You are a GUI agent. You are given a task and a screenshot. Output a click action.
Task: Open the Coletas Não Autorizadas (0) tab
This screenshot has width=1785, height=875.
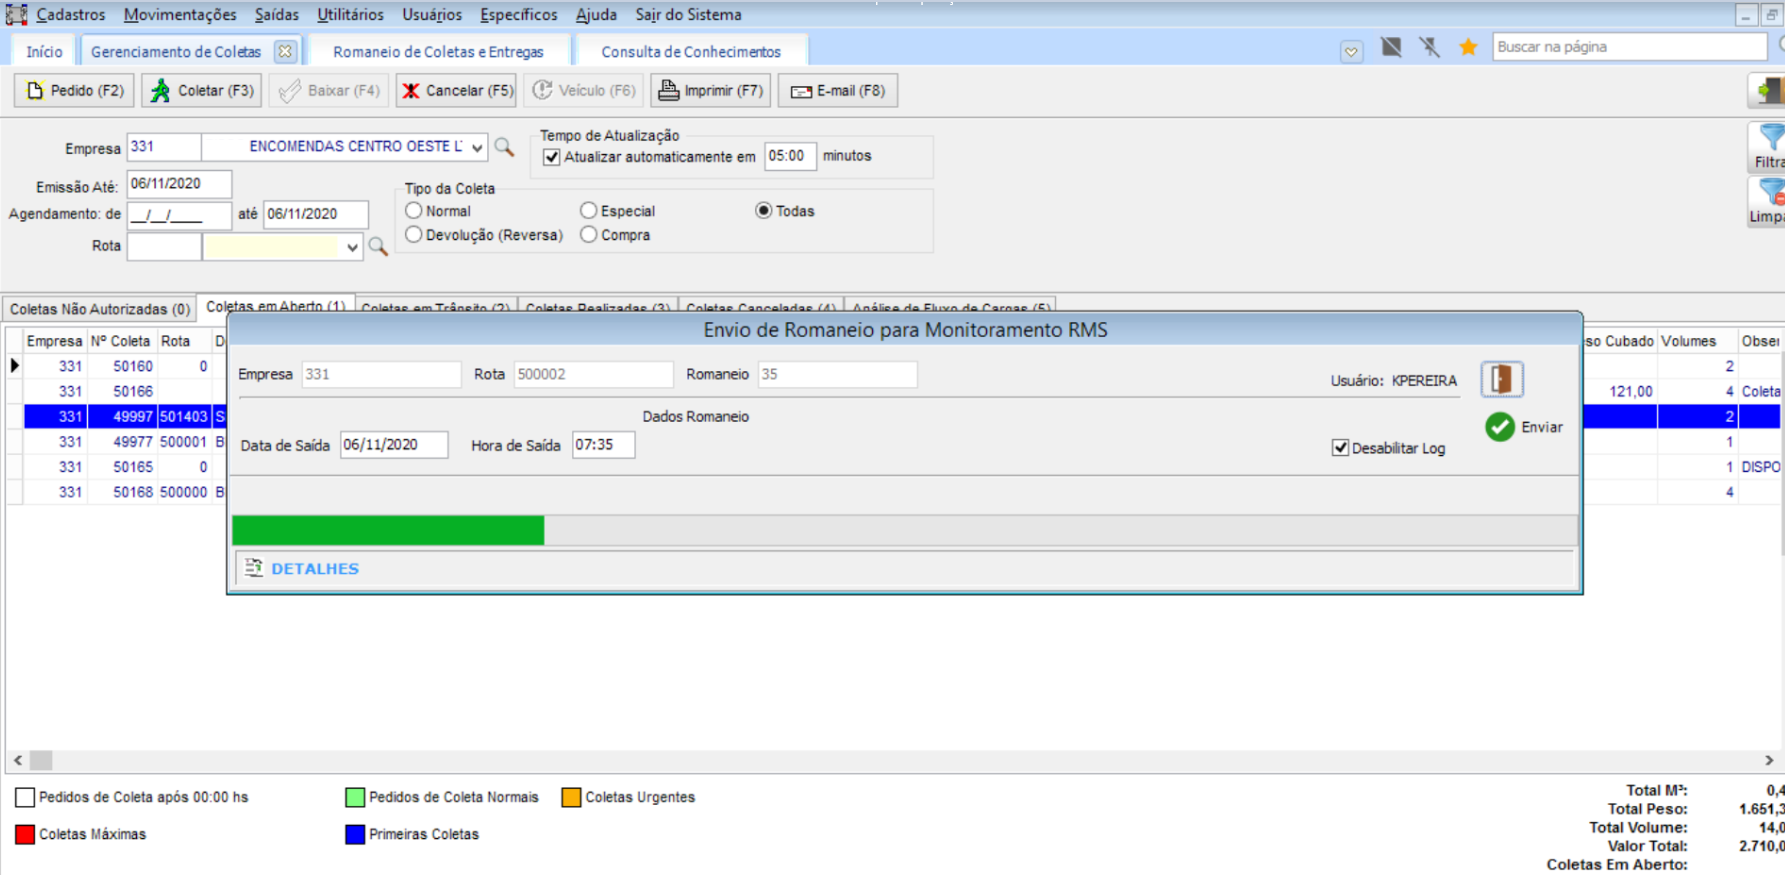pyautogui.click(x=100, y=309)
